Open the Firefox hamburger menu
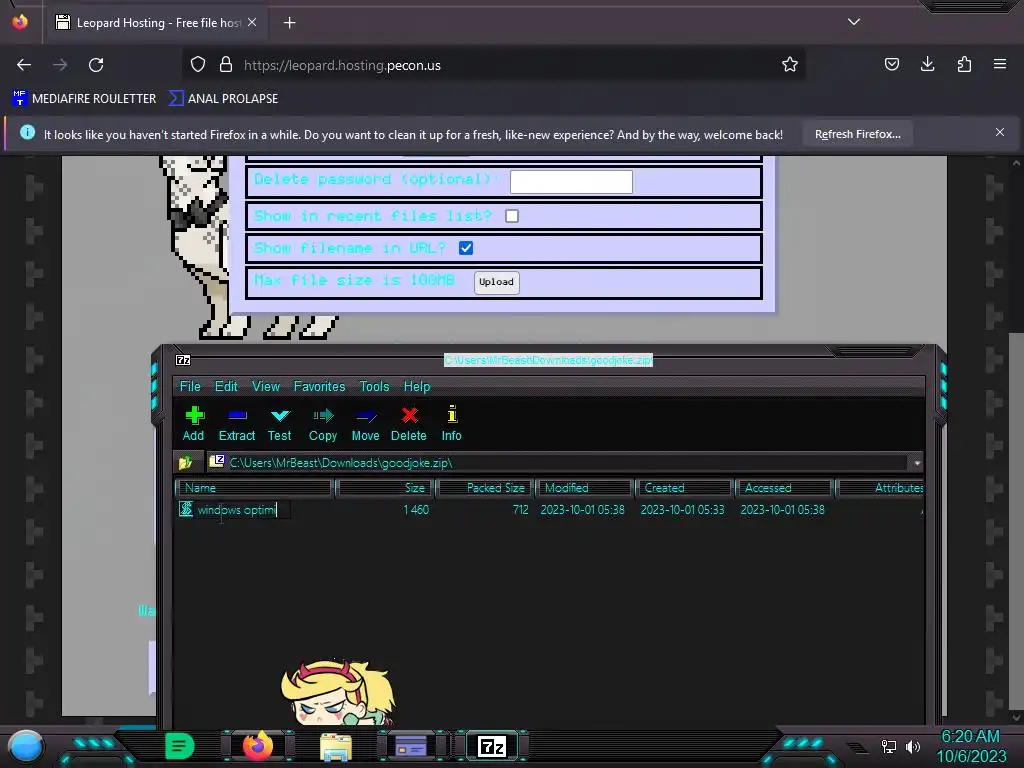Screen dimensions: 1024x768 pyautogui.click(x=1000, y=64)
